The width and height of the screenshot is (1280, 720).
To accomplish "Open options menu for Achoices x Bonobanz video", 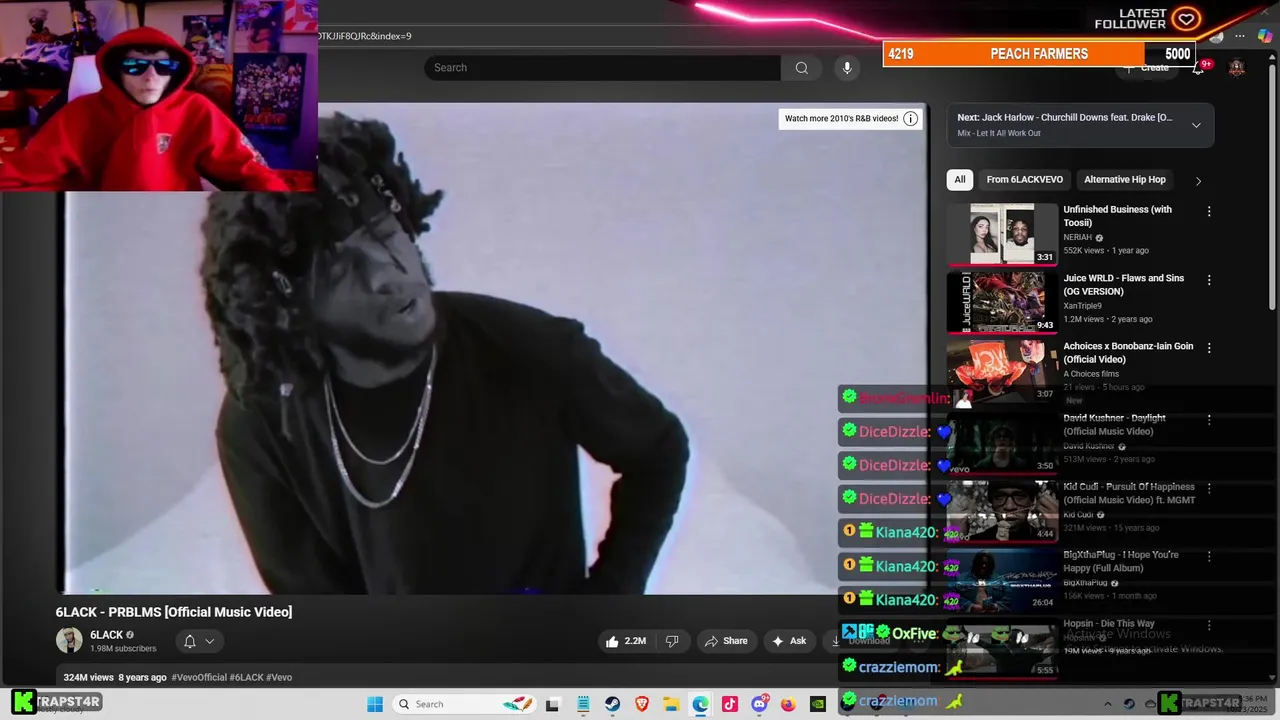I will click(x=1209, y=348).
